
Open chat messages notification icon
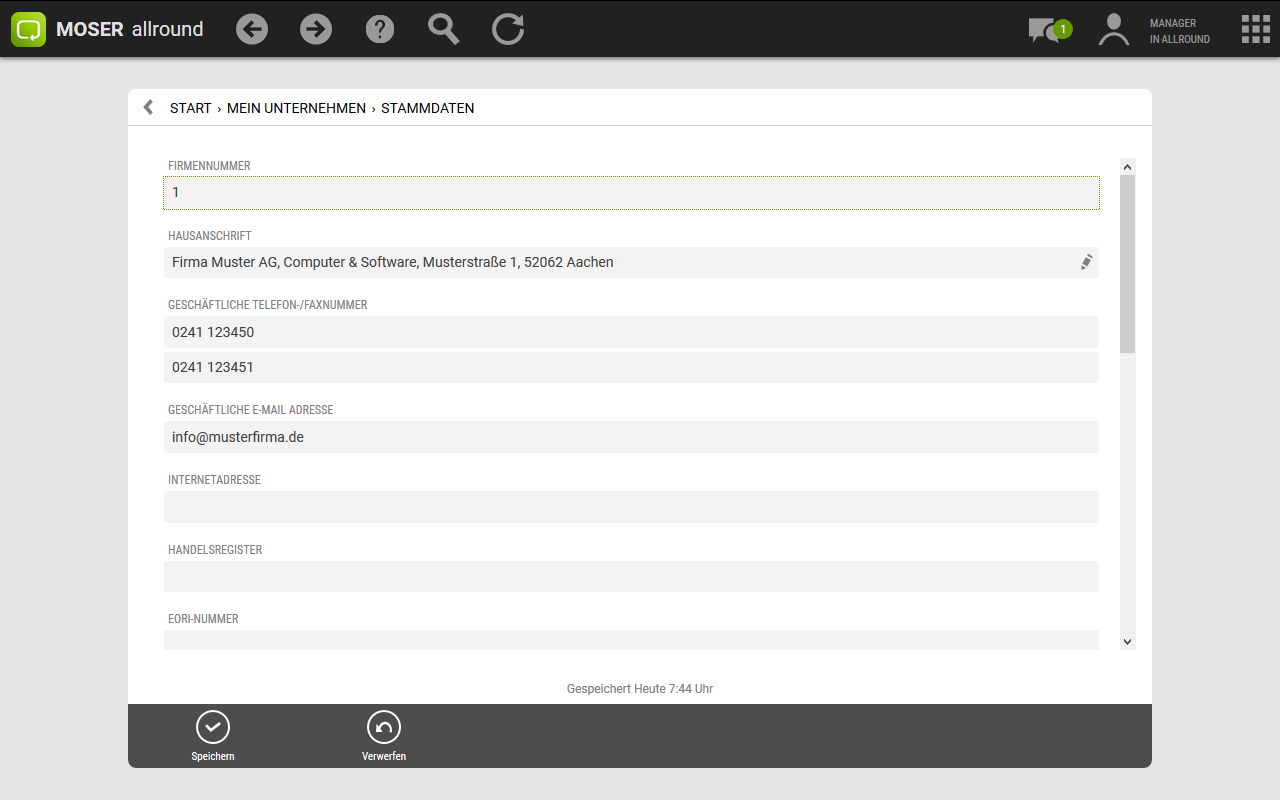1046,30
